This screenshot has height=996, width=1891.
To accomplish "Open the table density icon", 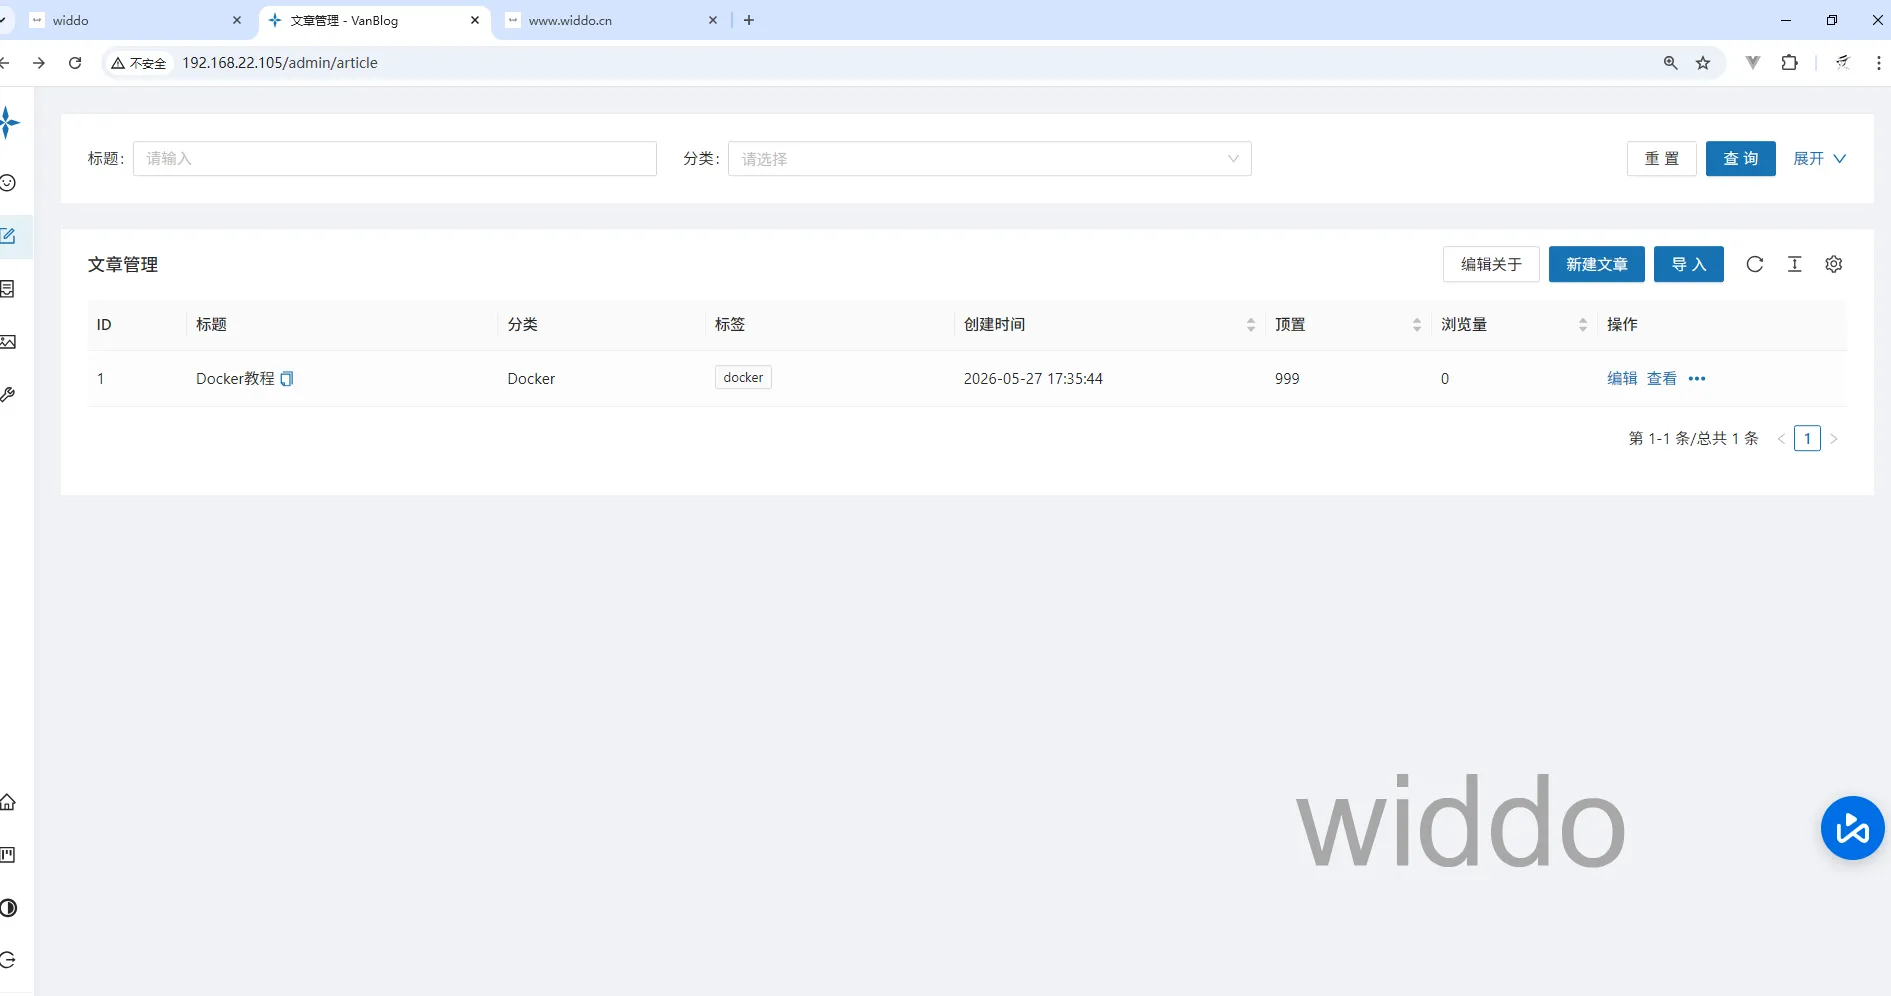I will pos(1795,264).
